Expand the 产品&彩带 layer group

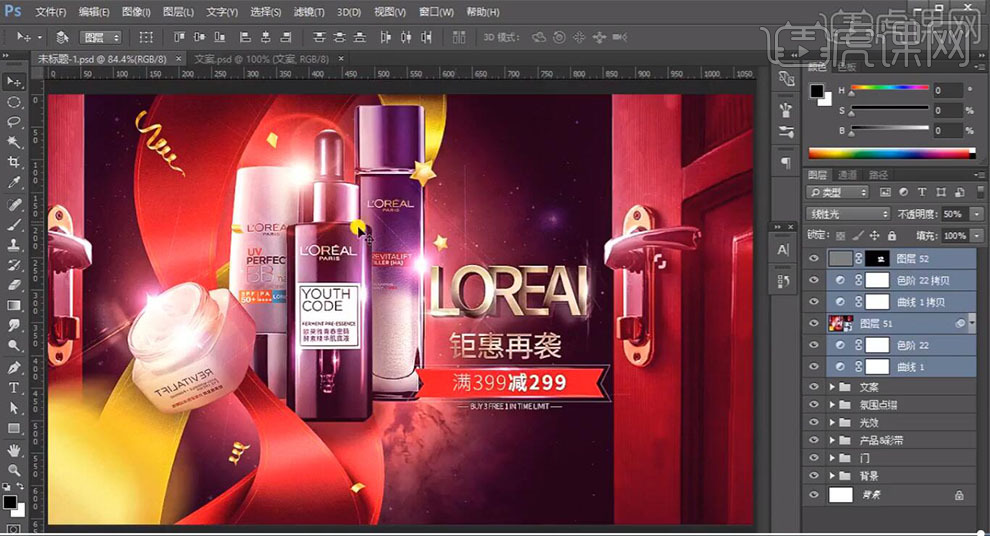point(832,440)
